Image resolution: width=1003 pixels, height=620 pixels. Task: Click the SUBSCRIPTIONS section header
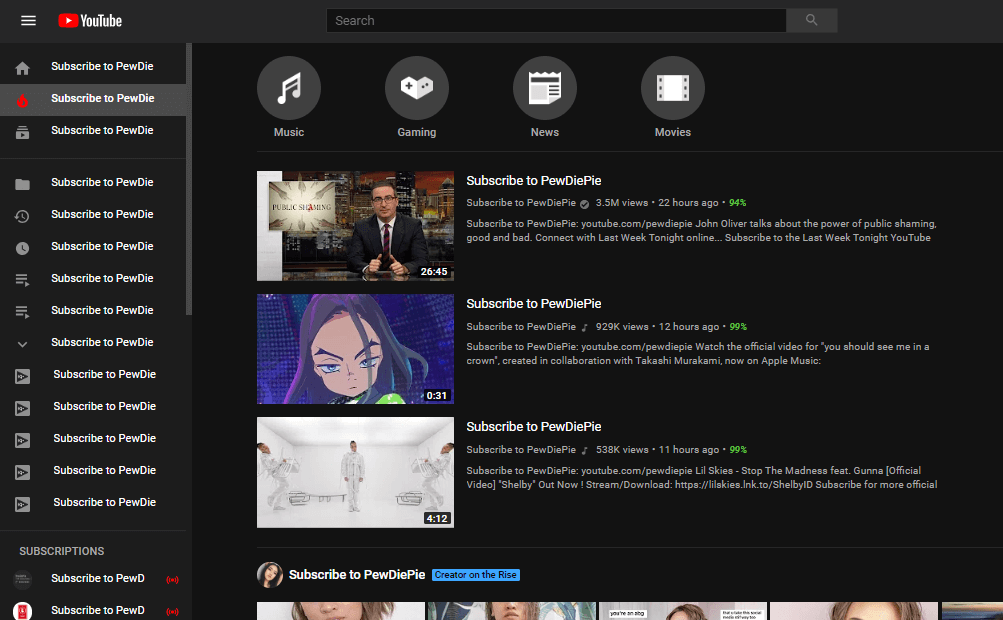coord(61,551)
